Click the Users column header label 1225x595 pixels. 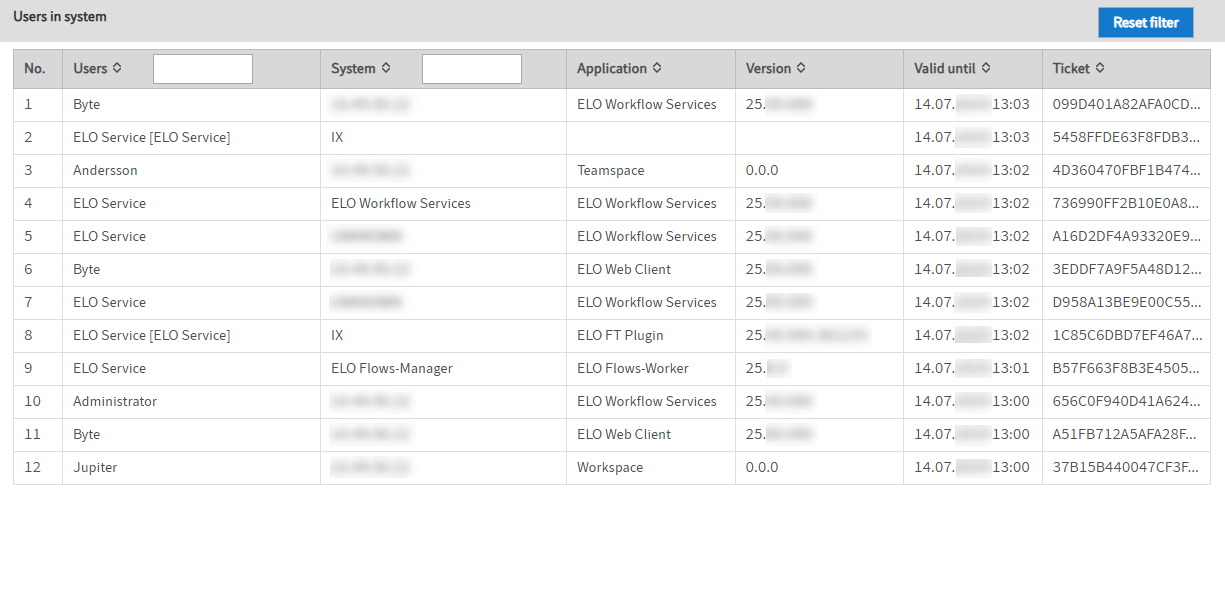coord(90,69)
